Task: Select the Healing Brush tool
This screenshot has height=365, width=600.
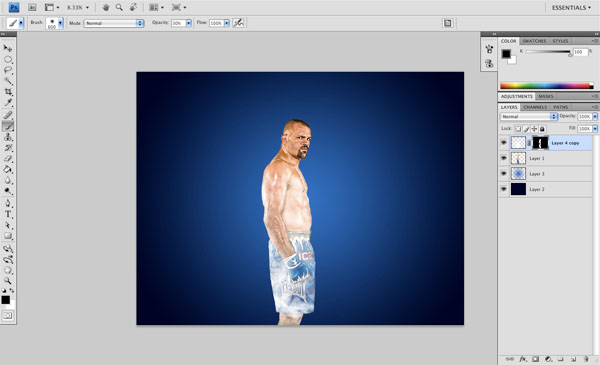Action: (8, 115)
